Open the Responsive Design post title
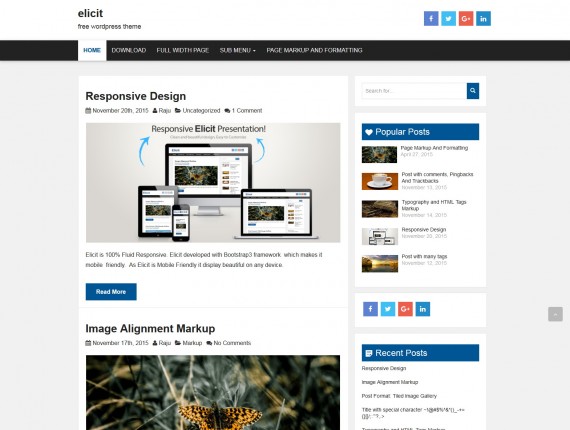This screenshot has width=570, height=430. coord(136,96)
